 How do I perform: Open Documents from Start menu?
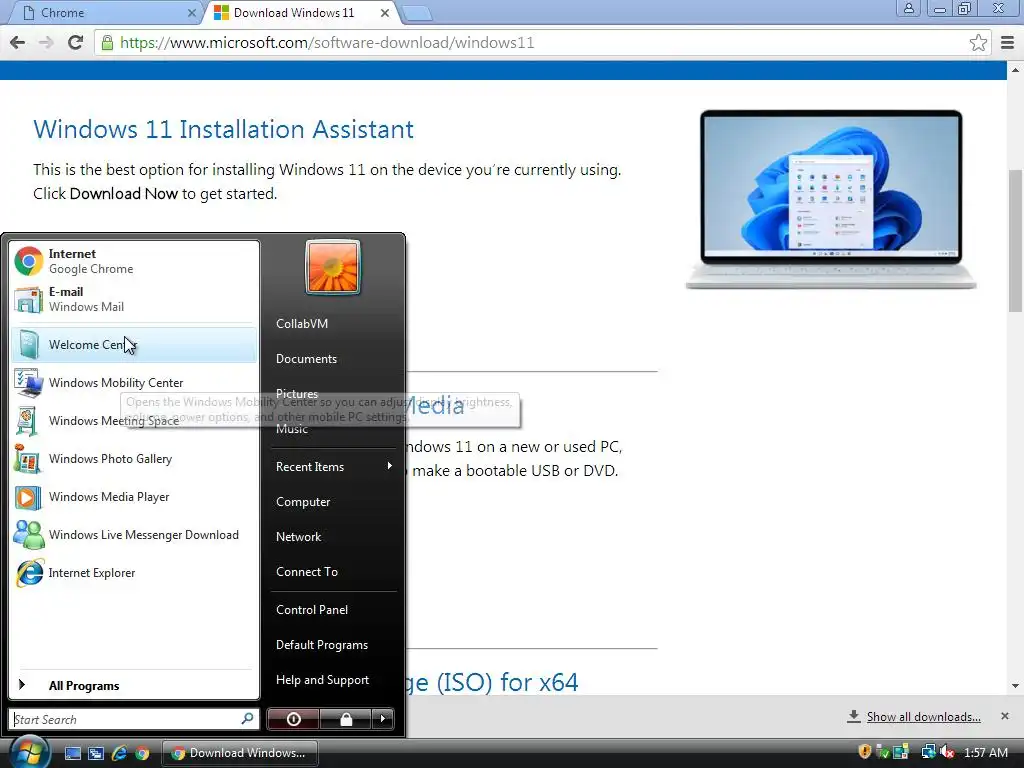tap(306, 359)
